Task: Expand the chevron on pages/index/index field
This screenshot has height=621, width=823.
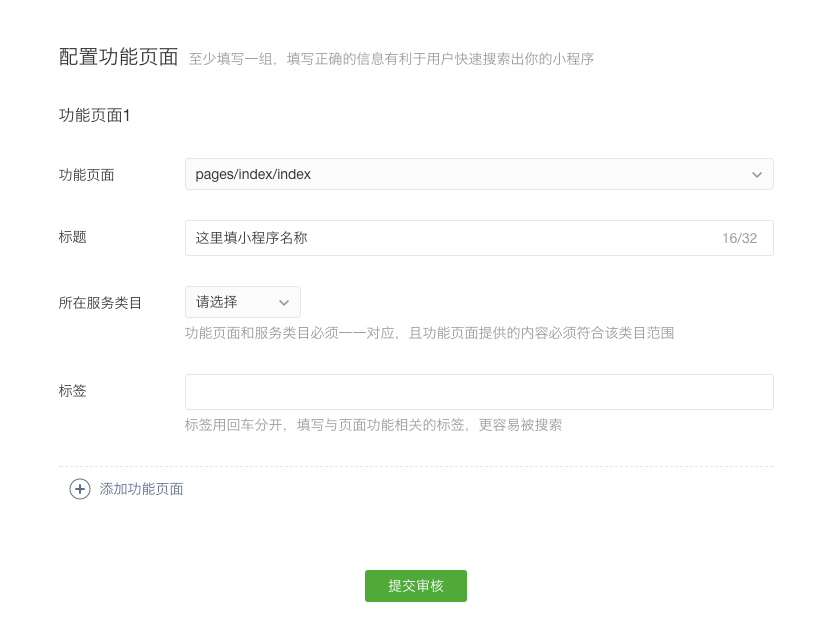Action: (x=757, y=175)
